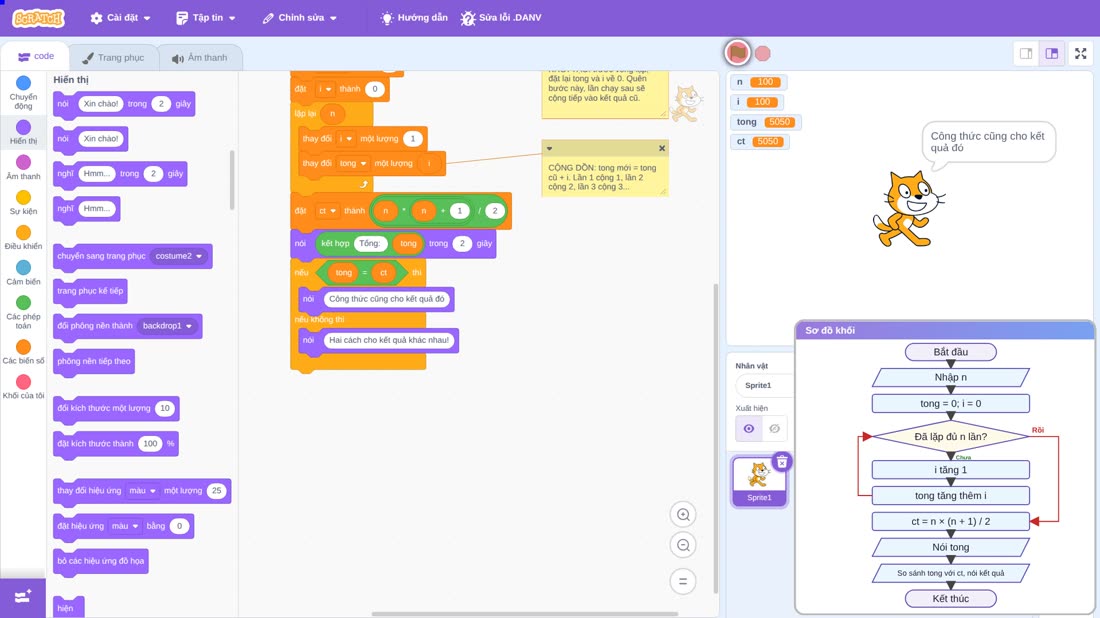Zoom out the code workspace

coord(683,545)
